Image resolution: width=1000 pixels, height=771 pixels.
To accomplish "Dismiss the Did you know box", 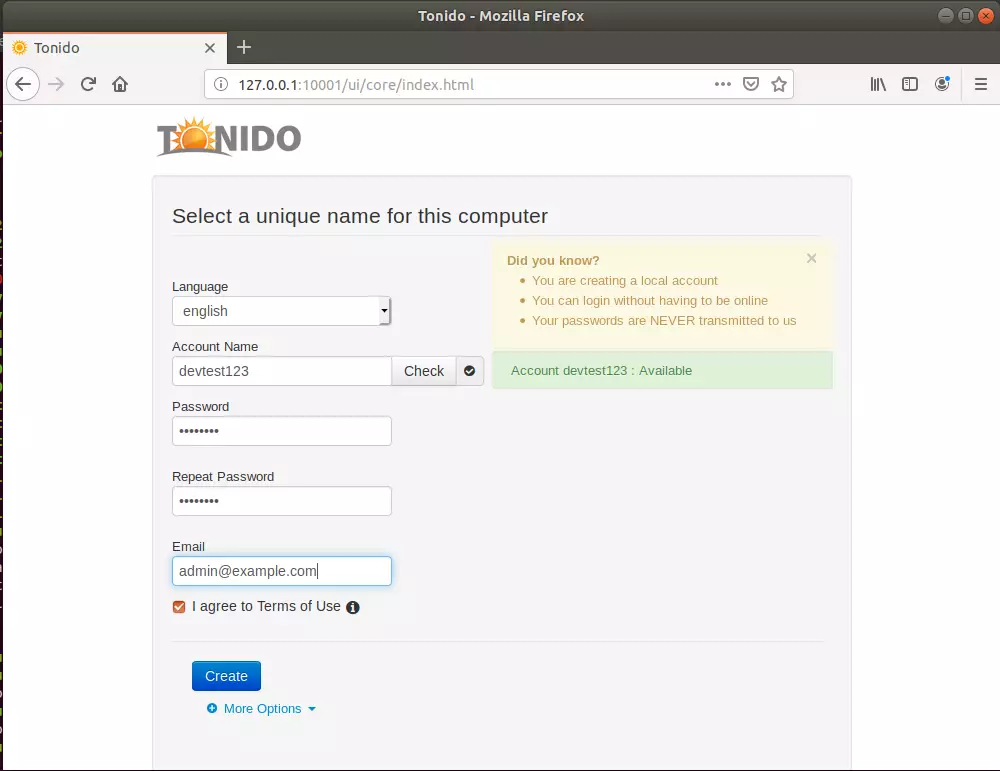I will click(811, 258).
